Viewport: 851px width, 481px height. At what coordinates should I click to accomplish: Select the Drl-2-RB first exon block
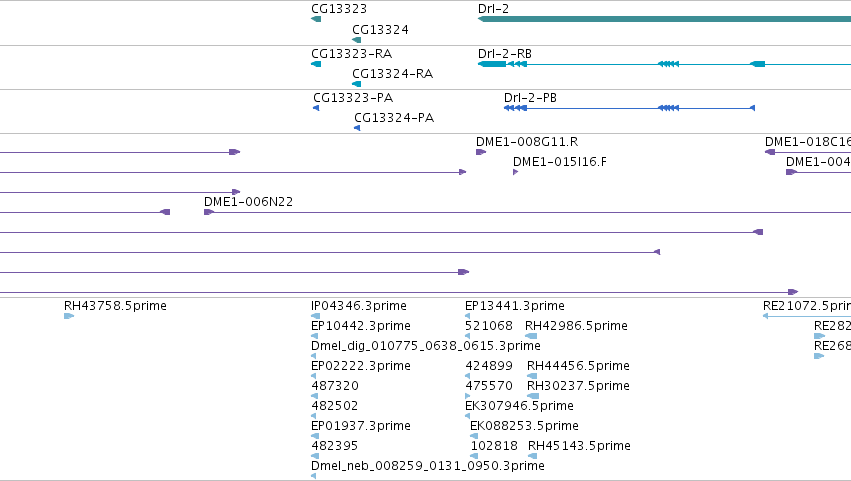[x=492, y=64]
